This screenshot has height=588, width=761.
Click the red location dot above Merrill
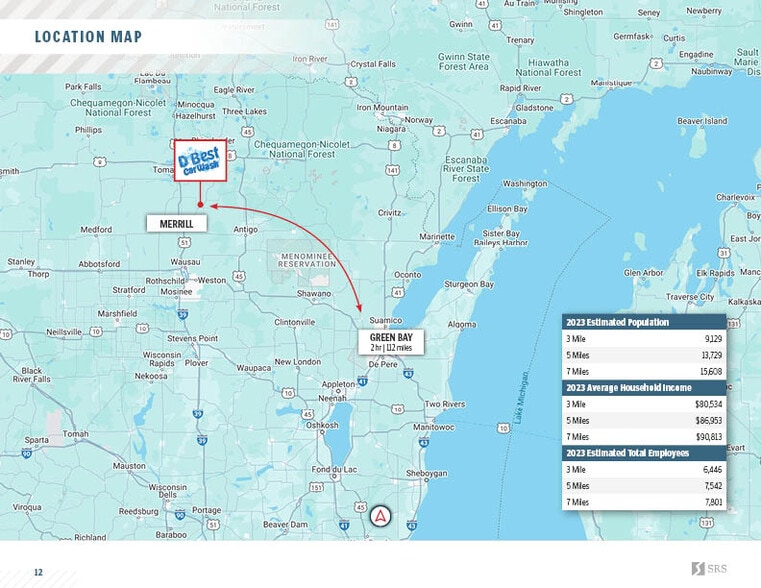[x=200, y=205]
